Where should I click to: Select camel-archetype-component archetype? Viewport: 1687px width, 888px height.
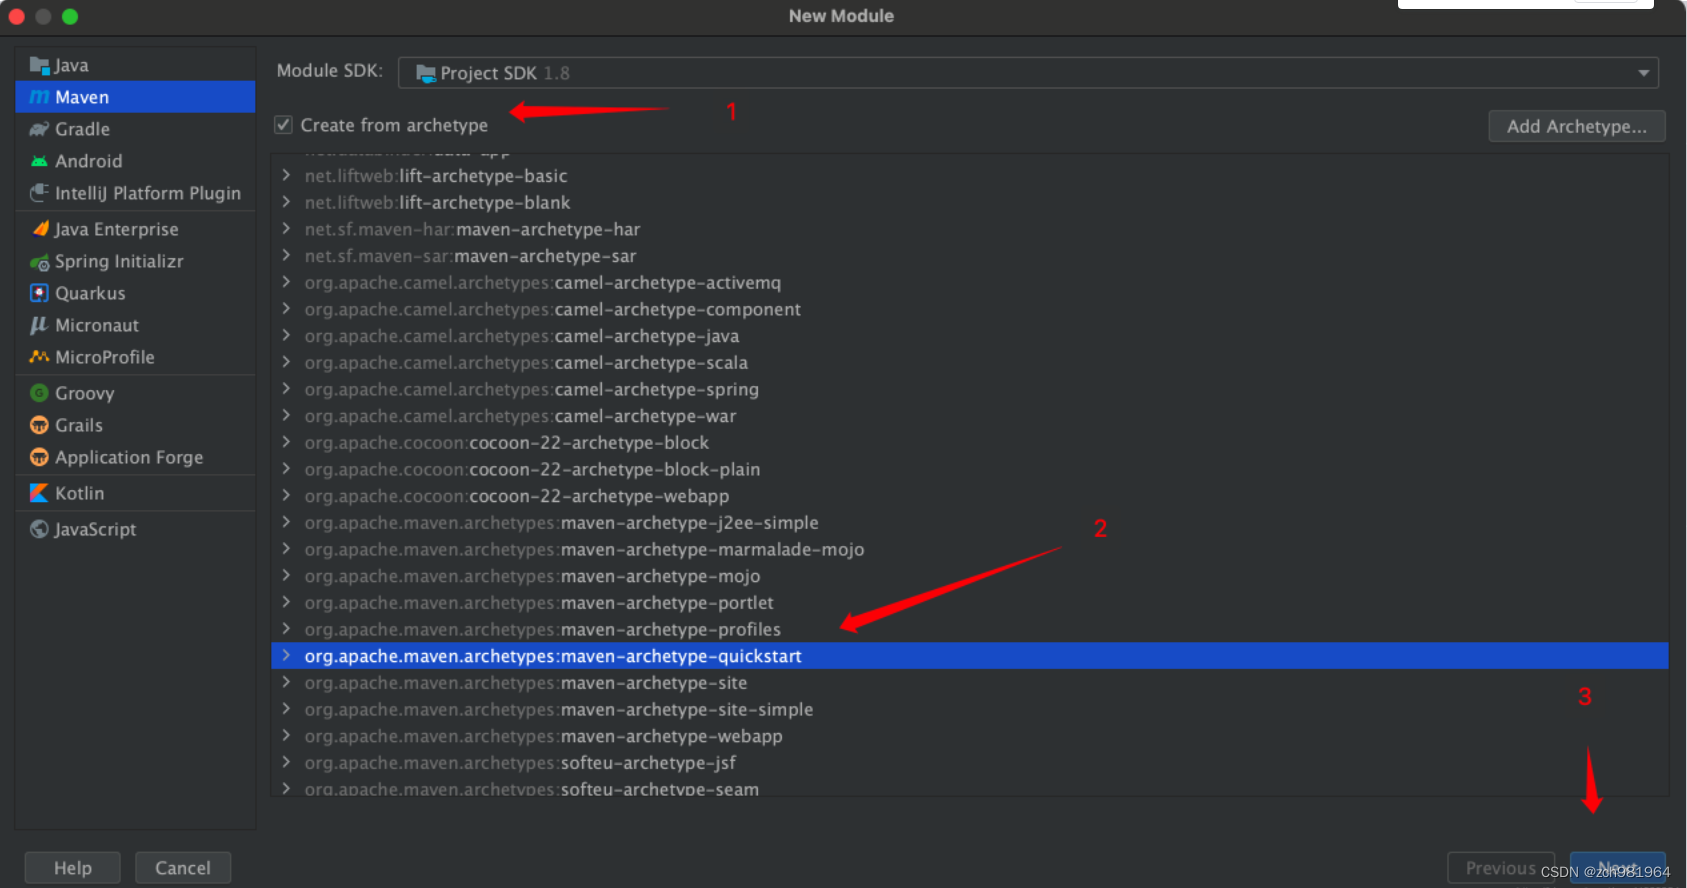pyautogui.click(x=969, y=309)
